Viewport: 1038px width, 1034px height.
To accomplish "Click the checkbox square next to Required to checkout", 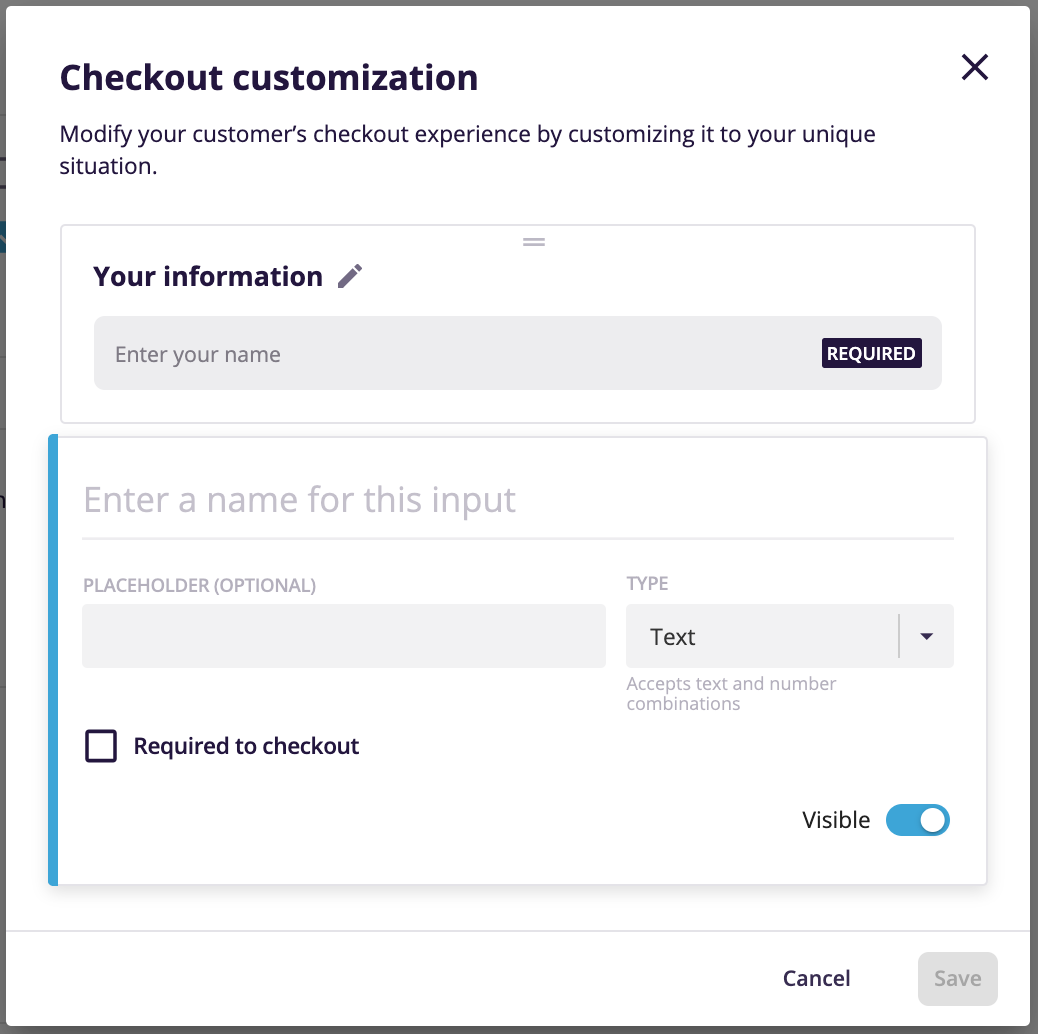I will tap(100, 746).
